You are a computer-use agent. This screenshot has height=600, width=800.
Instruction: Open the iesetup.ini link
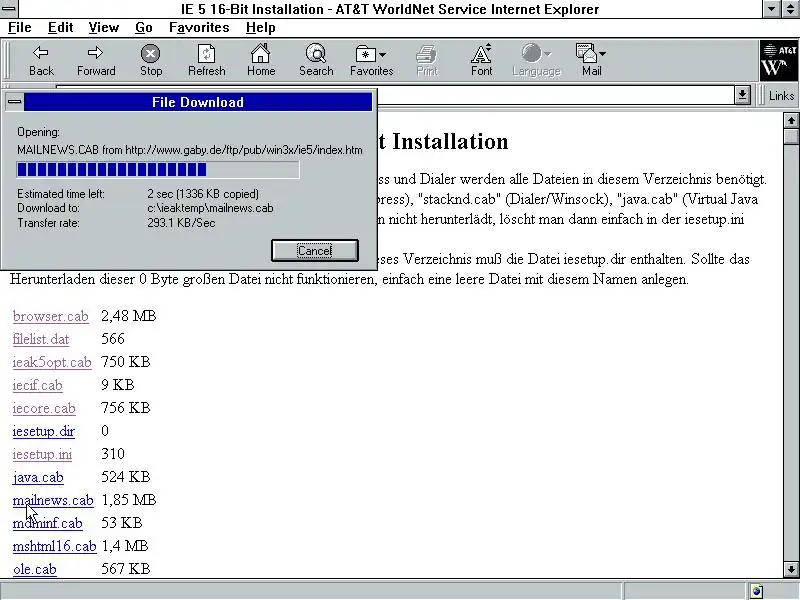(x=42, y=454)
